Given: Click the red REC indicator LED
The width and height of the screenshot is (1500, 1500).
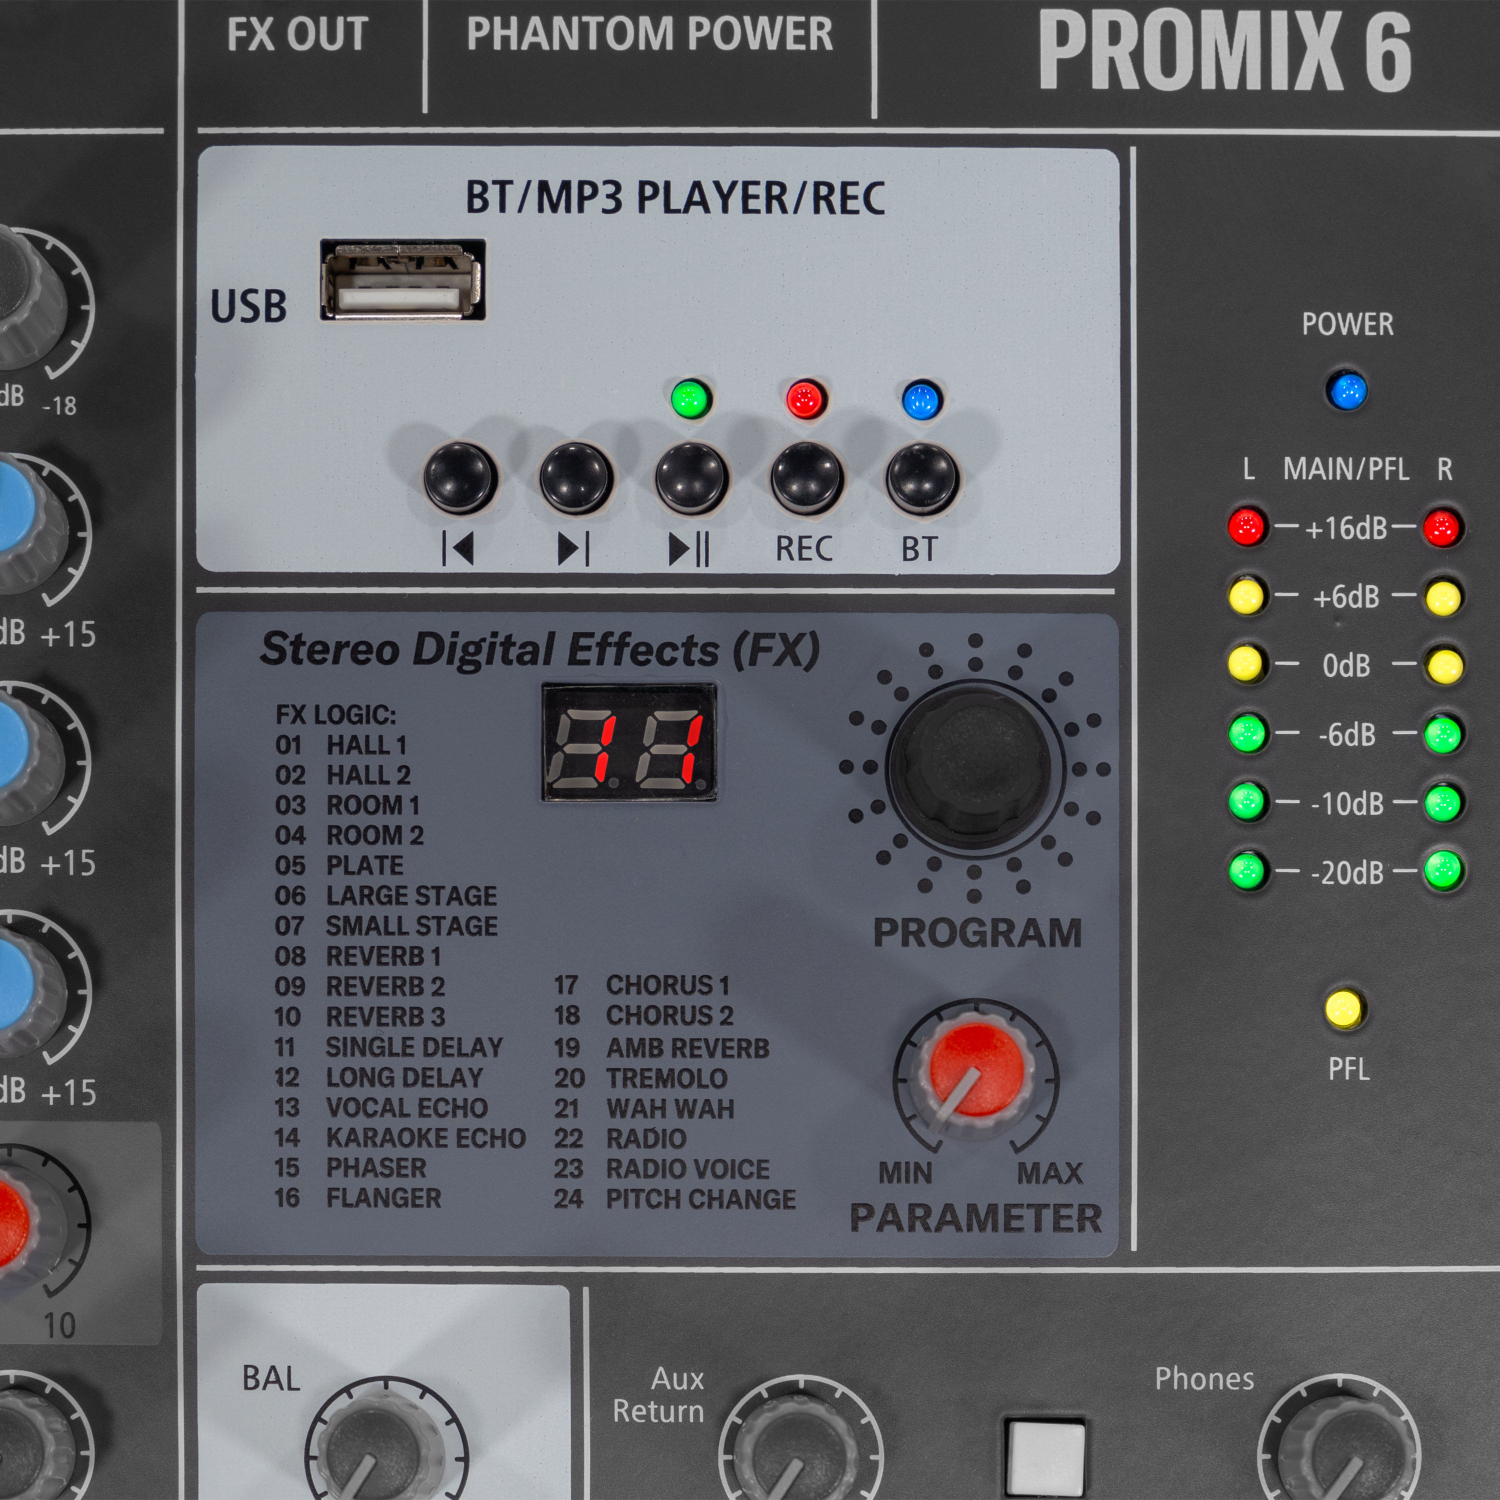Looking at the screenshot, I should coord(805,399).
